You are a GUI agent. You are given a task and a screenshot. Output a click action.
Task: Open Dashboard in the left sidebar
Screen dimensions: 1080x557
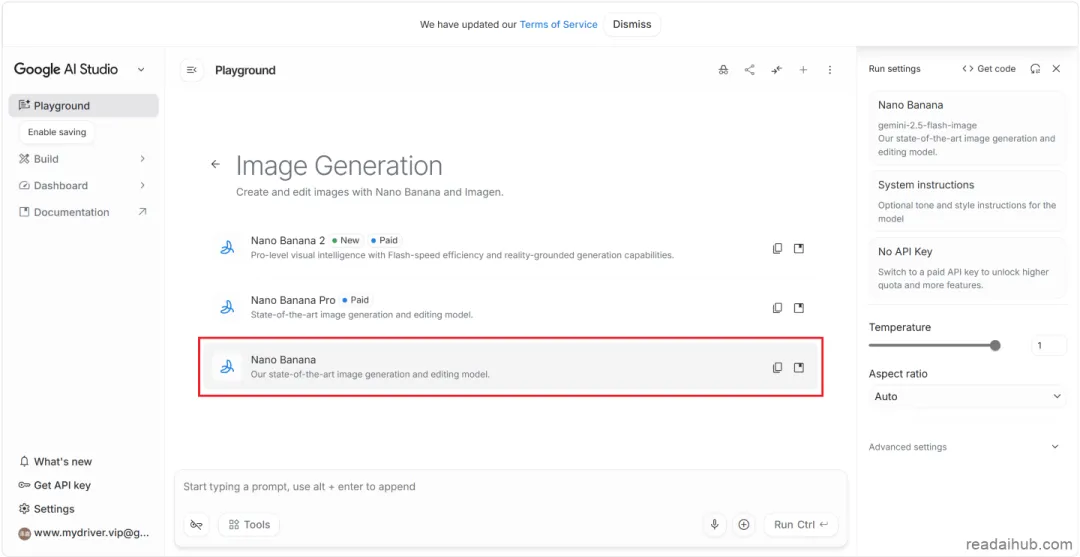(61, 185)
